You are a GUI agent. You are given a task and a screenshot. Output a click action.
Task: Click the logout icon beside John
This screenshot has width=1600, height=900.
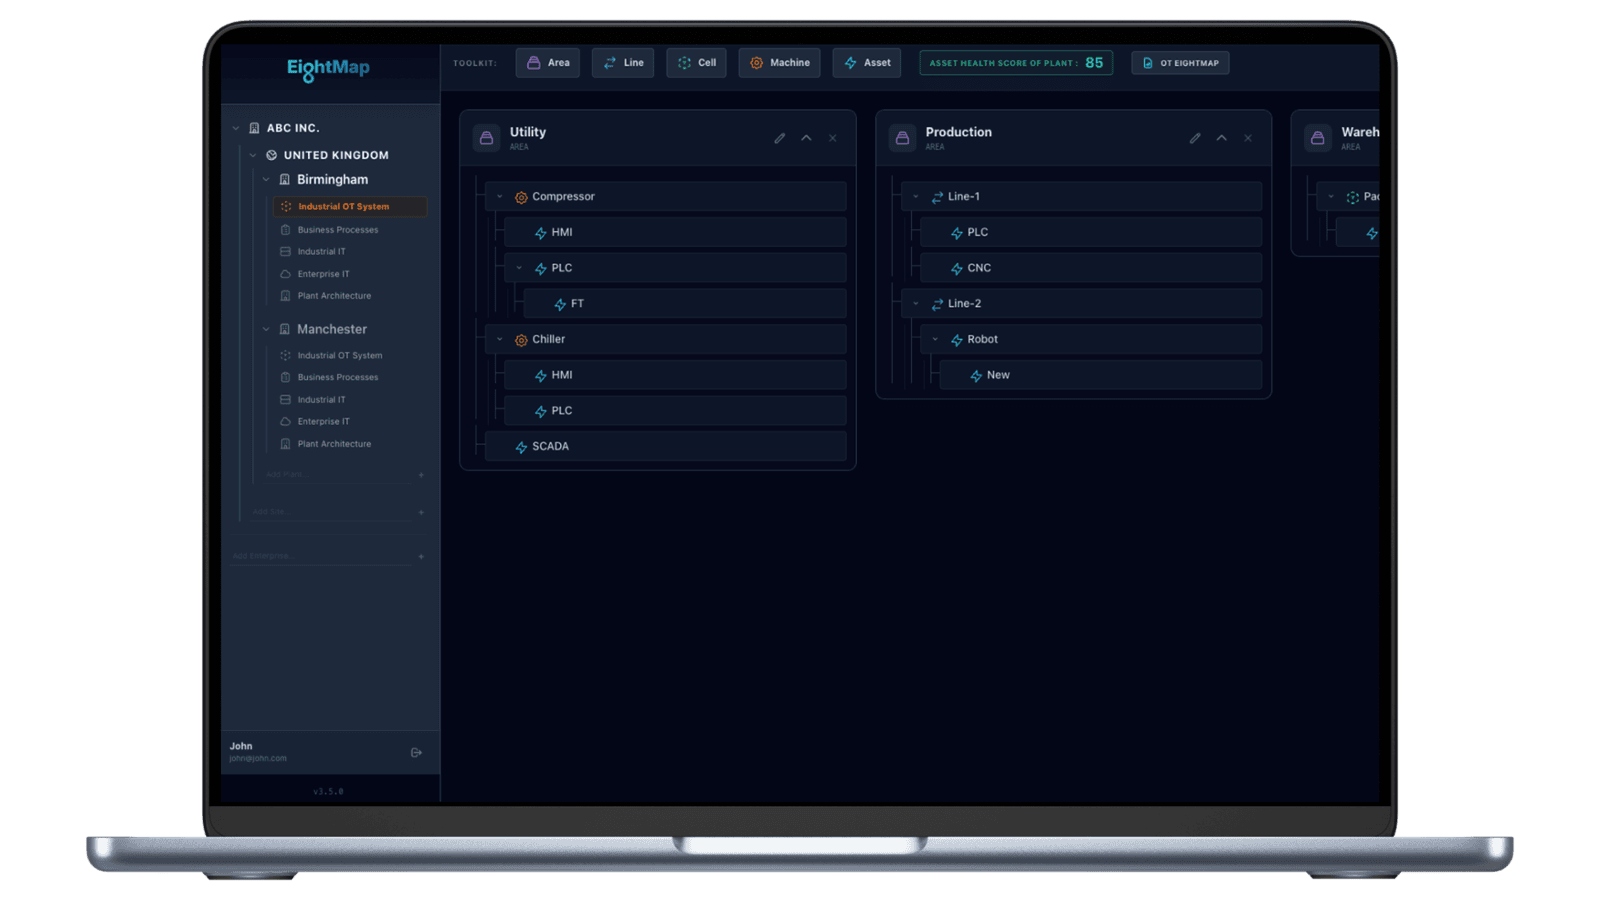coord(416,753)
